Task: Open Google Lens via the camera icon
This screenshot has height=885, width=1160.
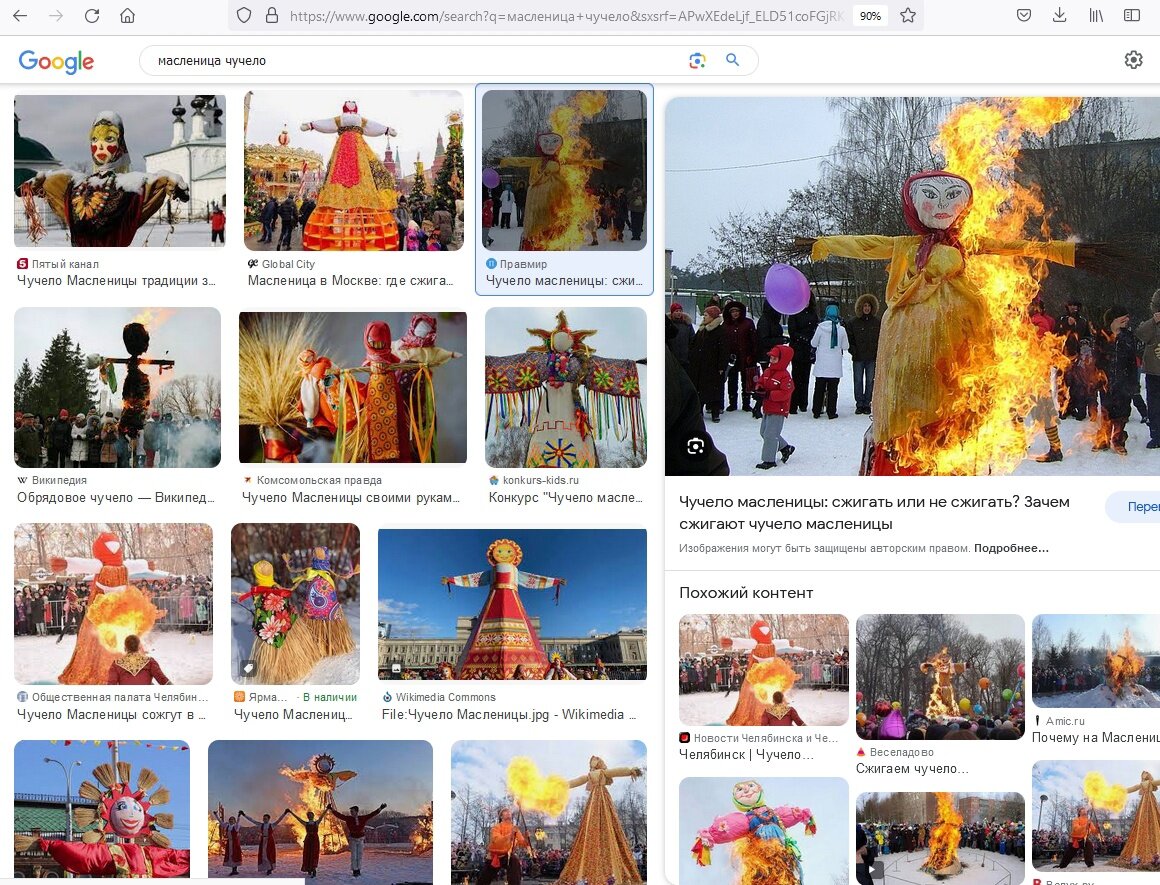Action: [x=697, y=61]
